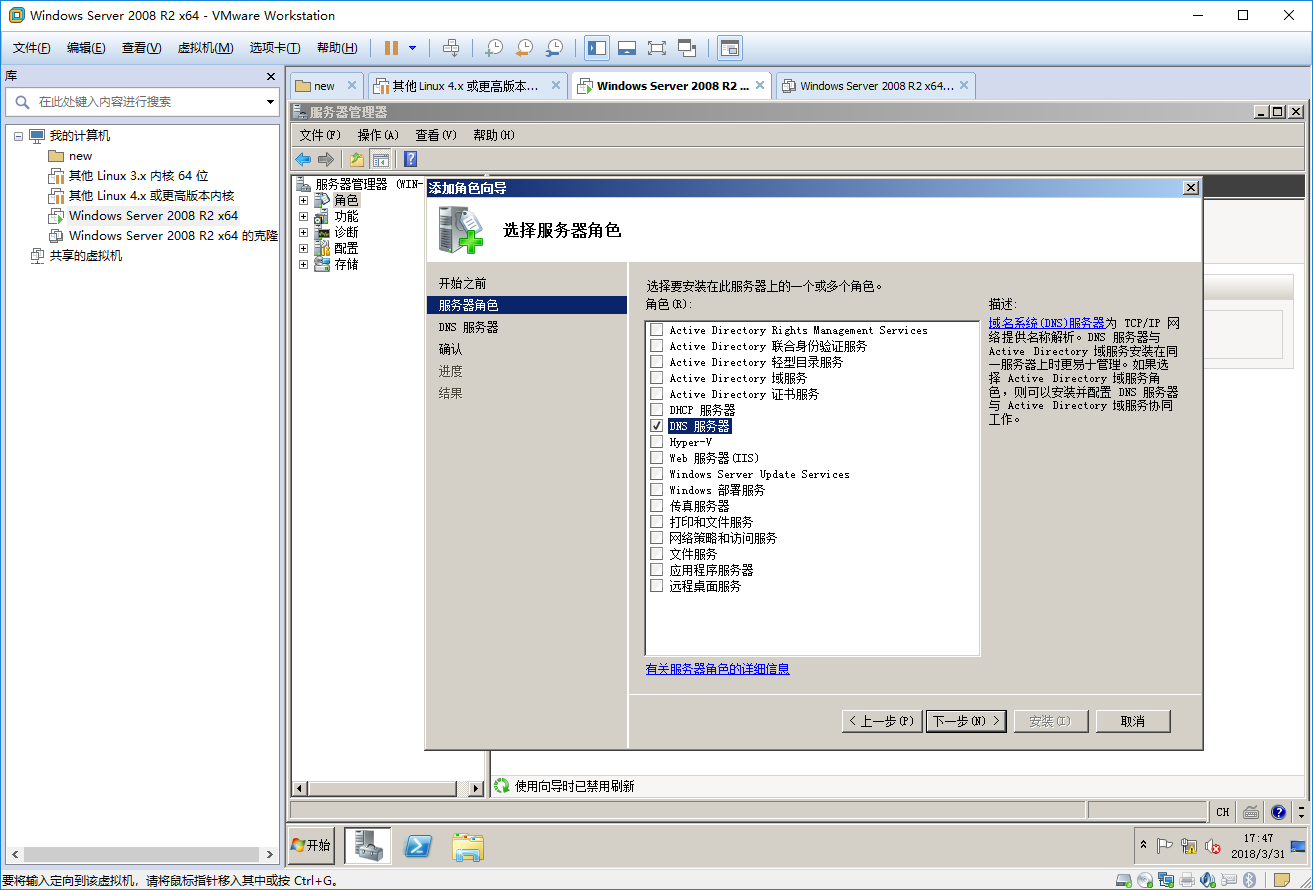Click the guest sound status icon in VMware status bar
This screenshot has width=1313, height=890.
pyautogui.click(x=1207, y=880)
